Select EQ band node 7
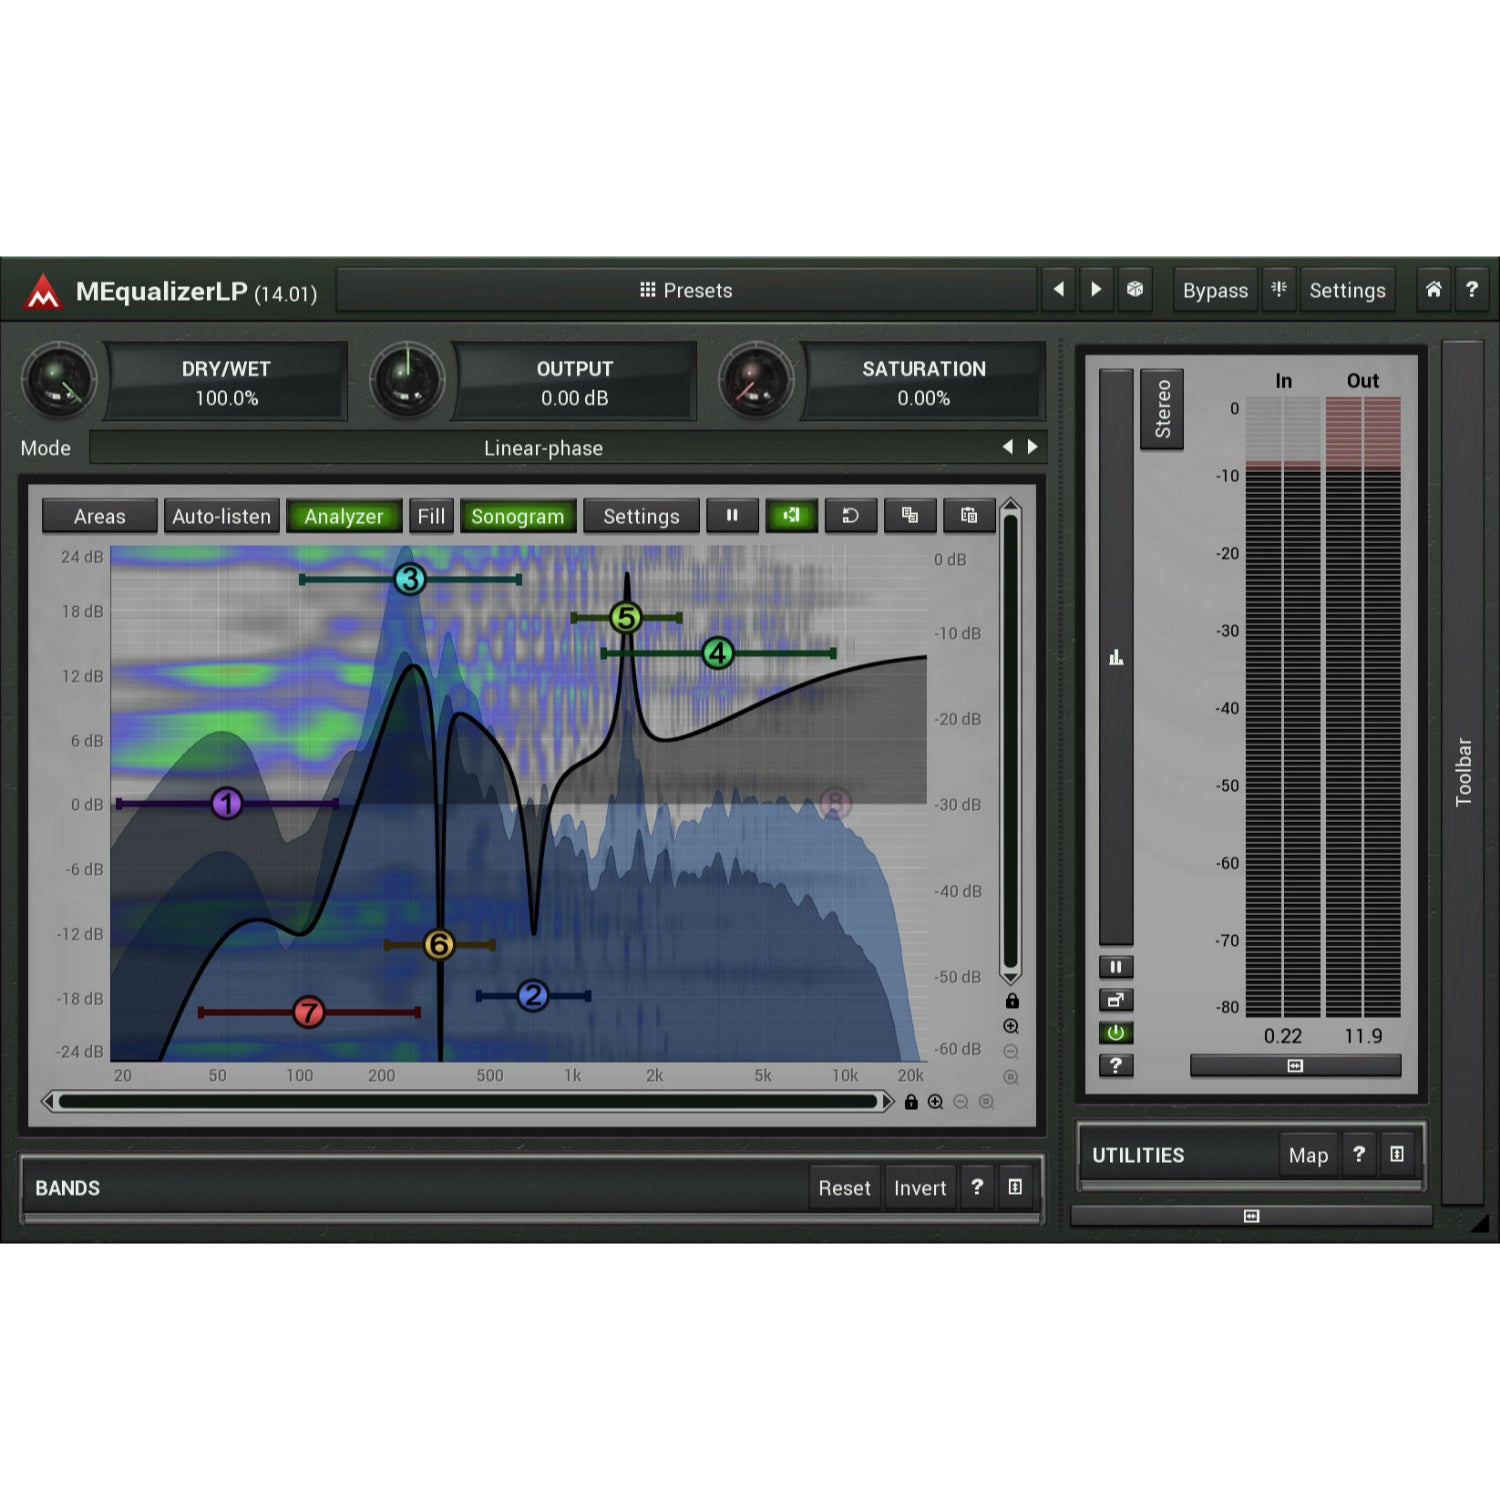1500x1500 pixels. click(x=309, y=1012)
